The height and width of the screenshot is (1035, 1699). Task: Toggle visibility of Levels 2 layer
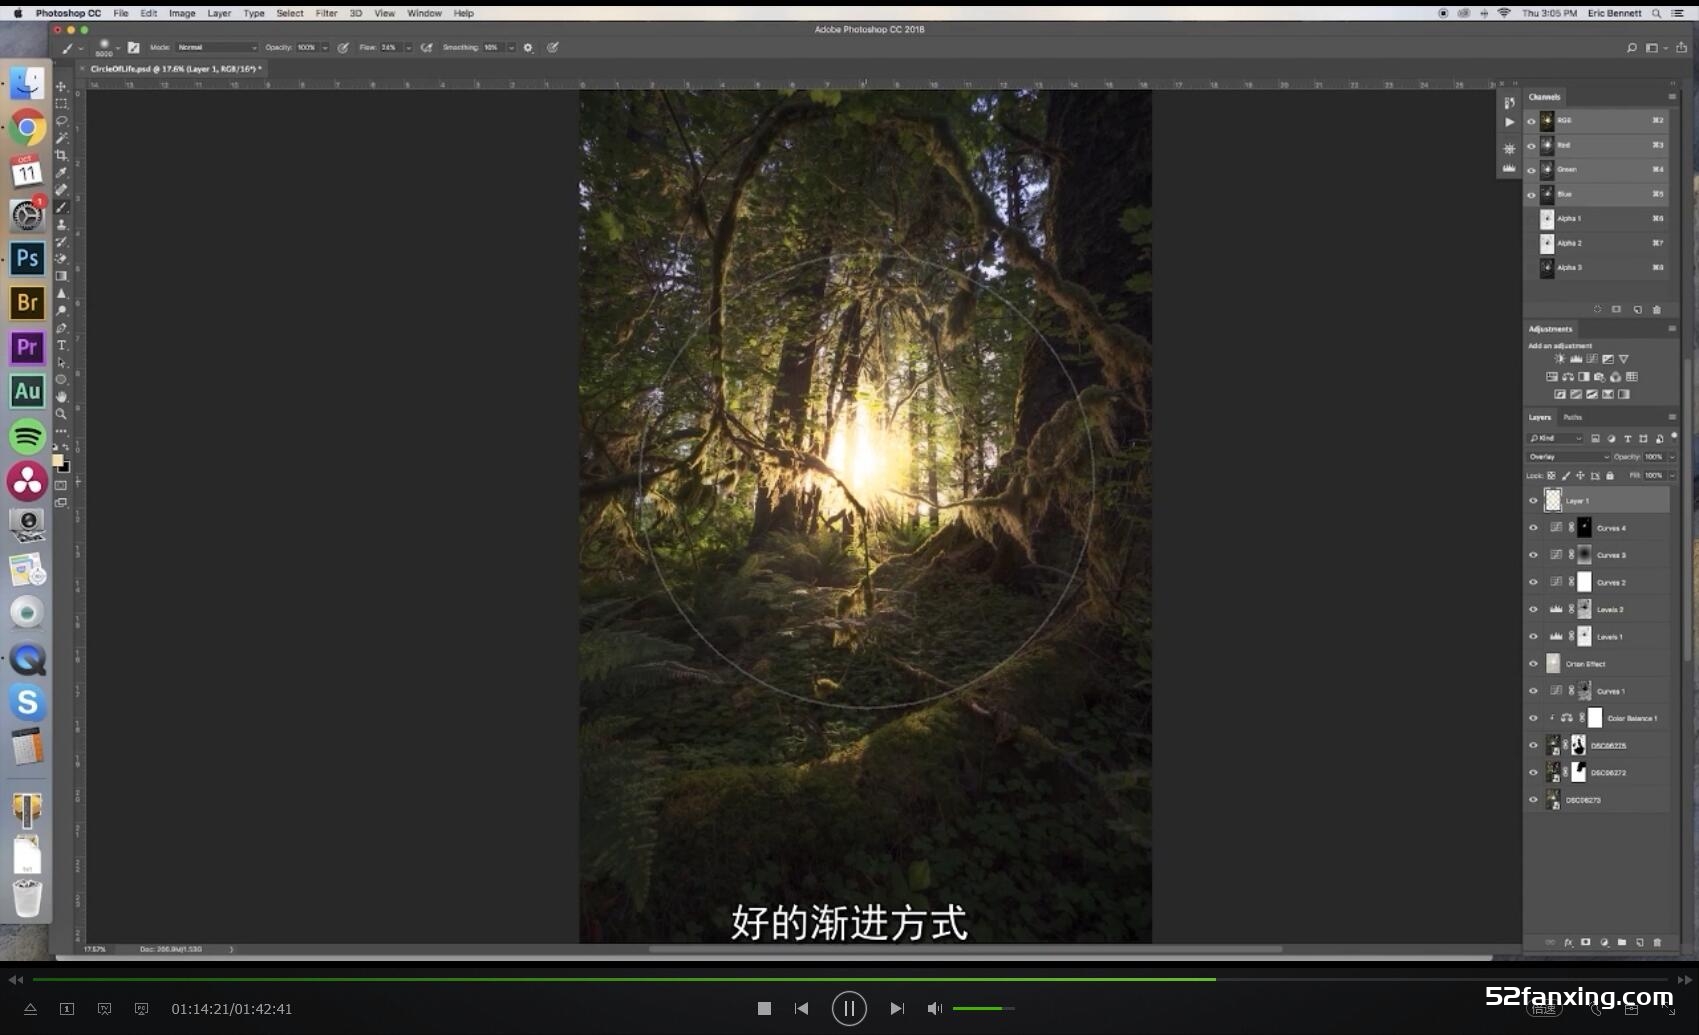tap(1533, 609)
